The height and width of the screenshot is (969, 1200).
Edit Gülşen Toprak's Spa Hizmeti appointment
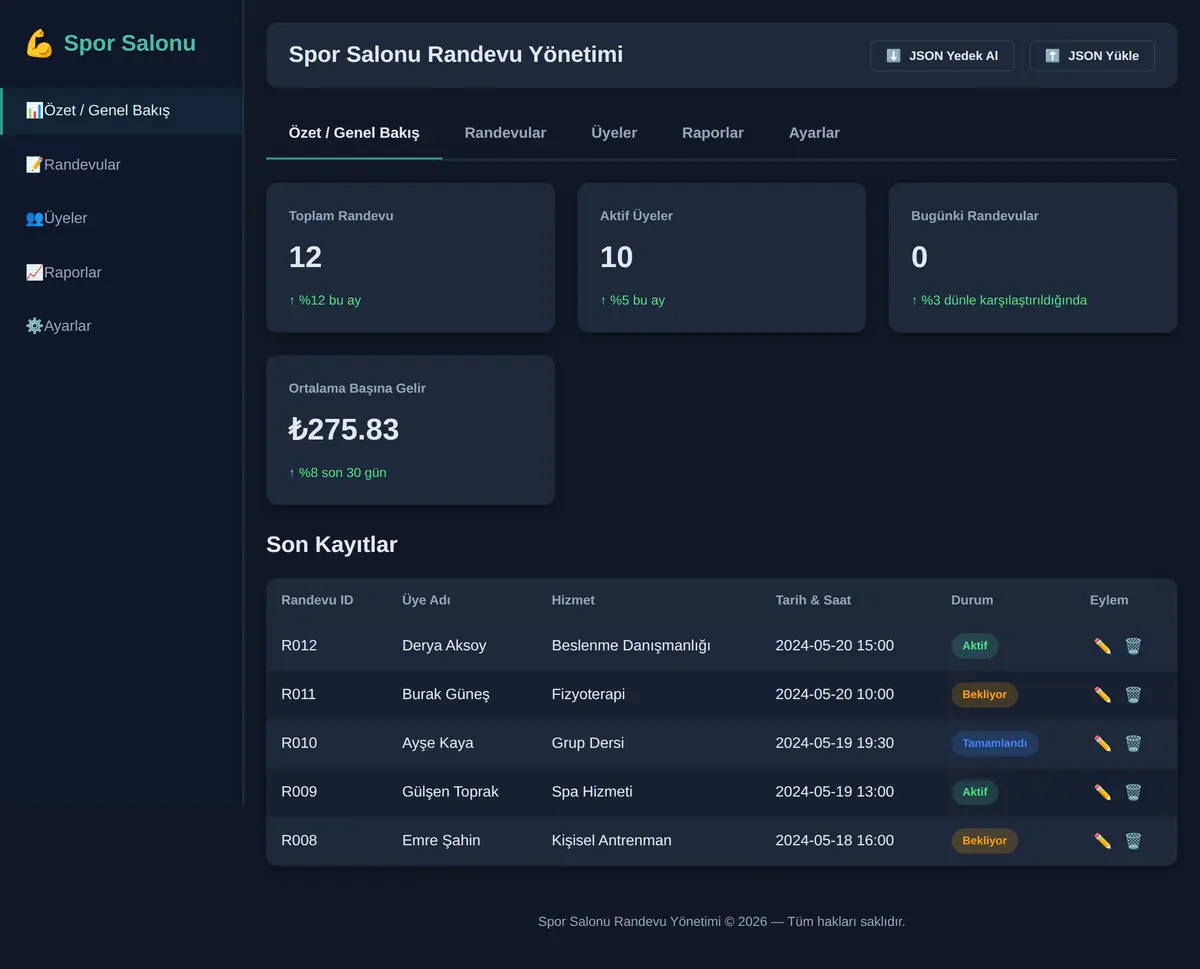(1103, 792)
